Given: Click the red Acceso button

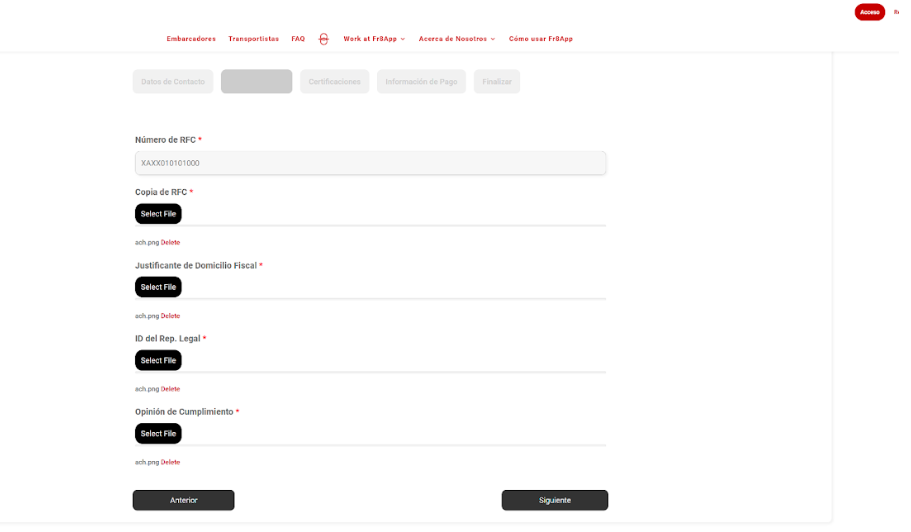Looking at the screenshot, I should (870, 12).
